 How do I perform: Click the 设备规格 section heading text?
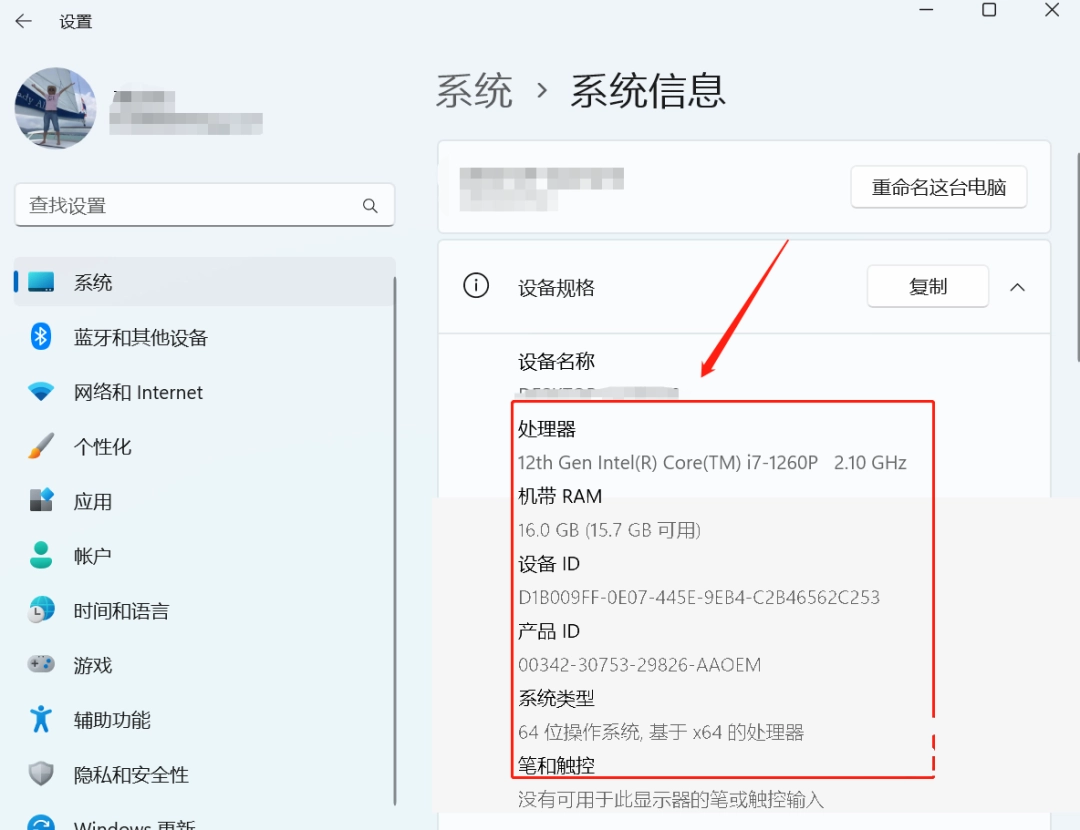pos(556,287)
